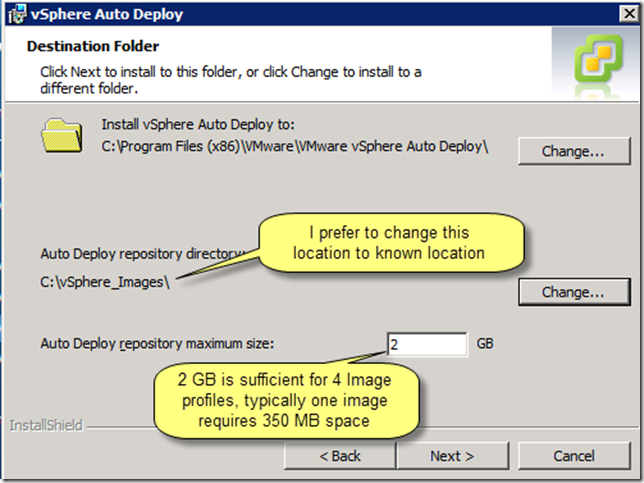Change the Auto Deploy install folder
644x483 pixels.
click(x=574, y=151)
